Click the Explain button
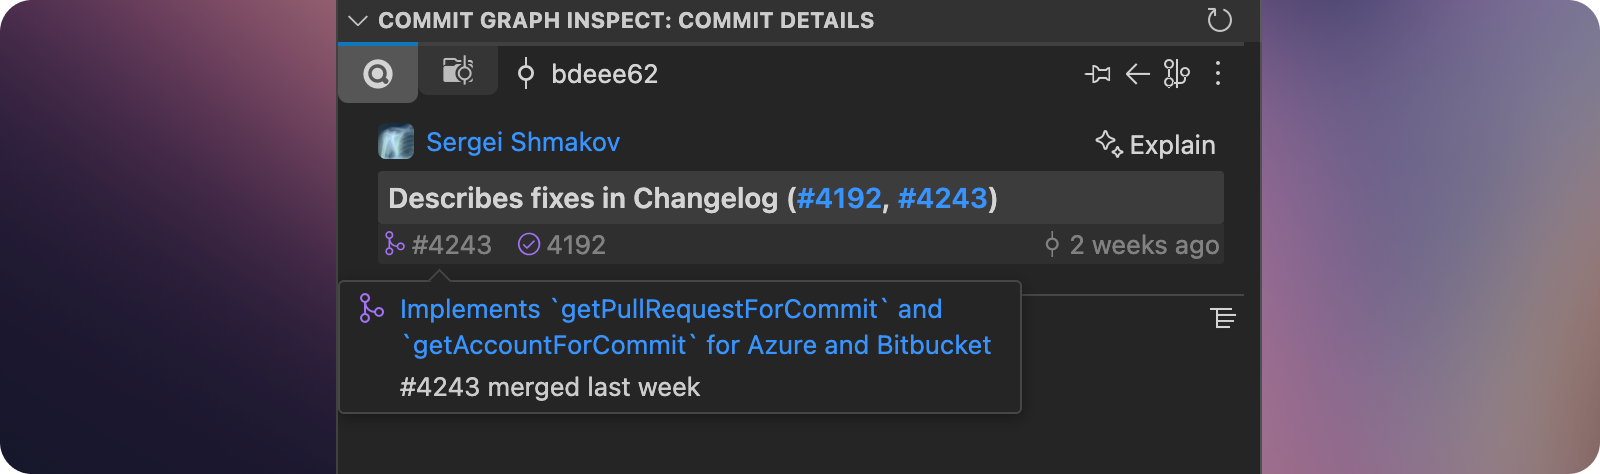The width and height of the screenshot is (1600, 474). tap(1156, 145)
